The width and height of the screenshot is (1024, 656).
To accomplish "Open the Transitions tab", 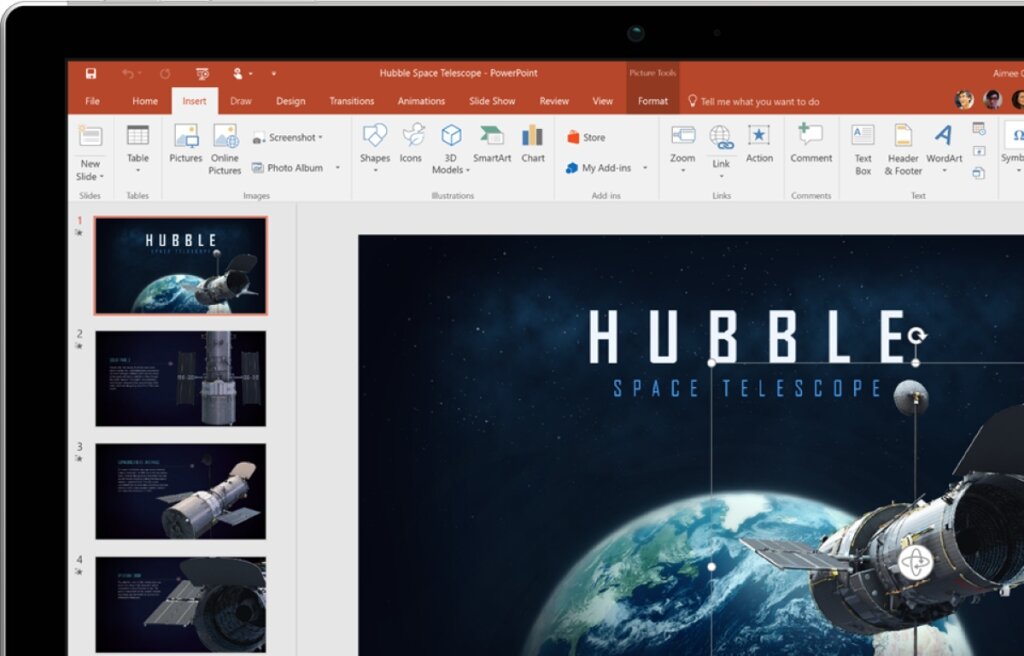I will (352, 101).
